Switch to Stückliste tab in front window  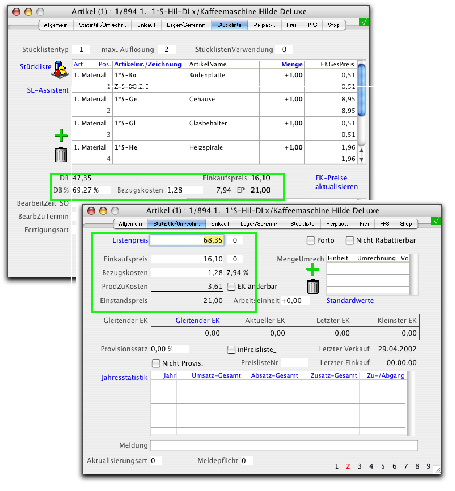click(x=302, y=224)
